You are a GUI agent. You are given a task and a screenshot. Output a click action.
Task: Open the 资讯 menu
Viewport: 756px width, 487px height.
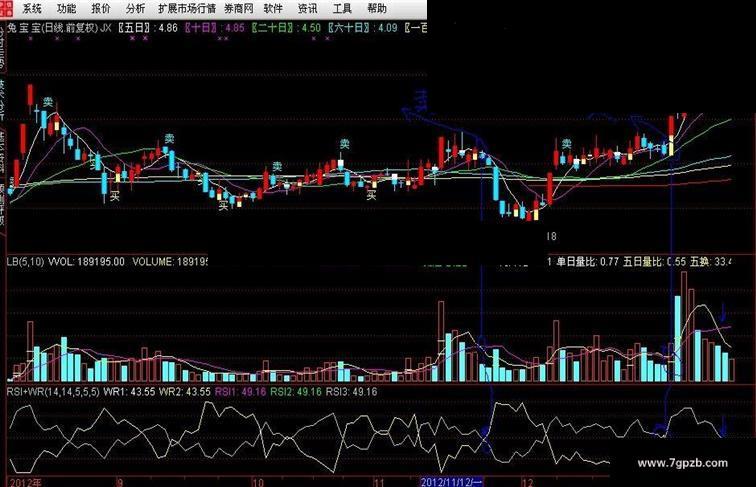pyautogui.click(x=307, y=8)
